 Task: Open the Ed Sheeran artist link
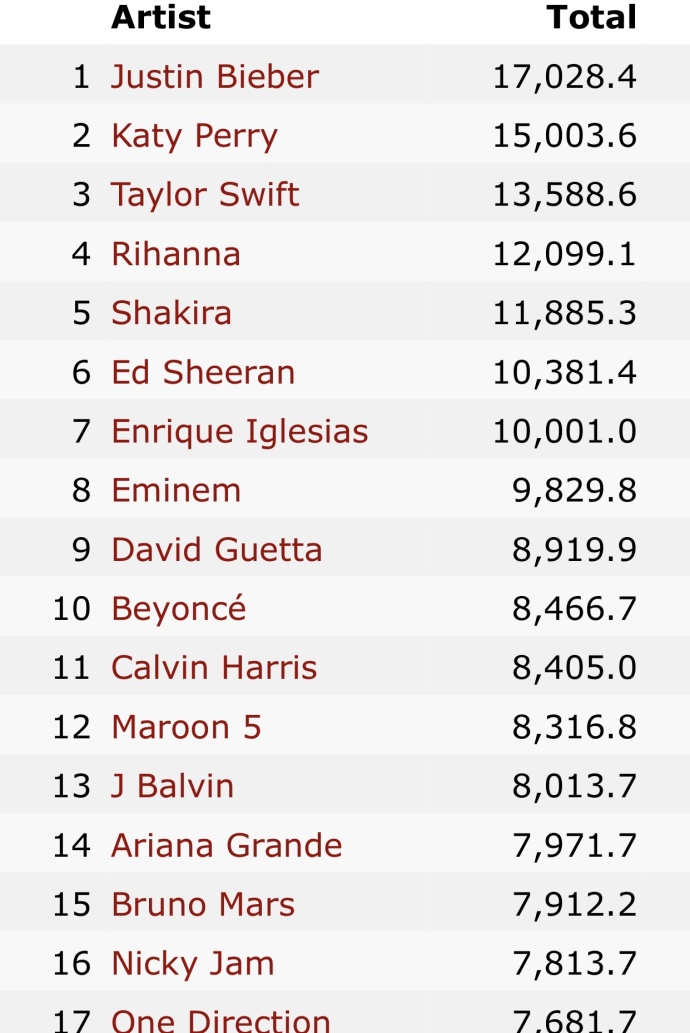coord(203,372)
